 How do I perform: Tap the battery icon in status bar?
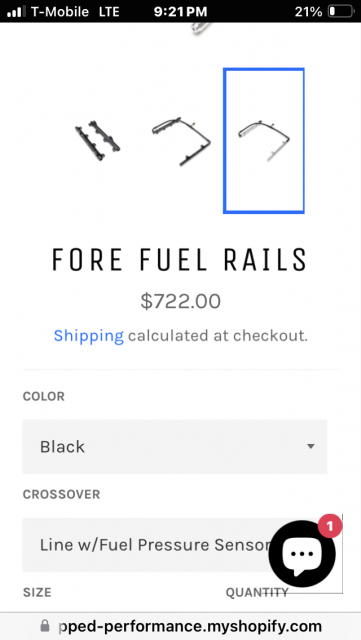coord(341,11)
